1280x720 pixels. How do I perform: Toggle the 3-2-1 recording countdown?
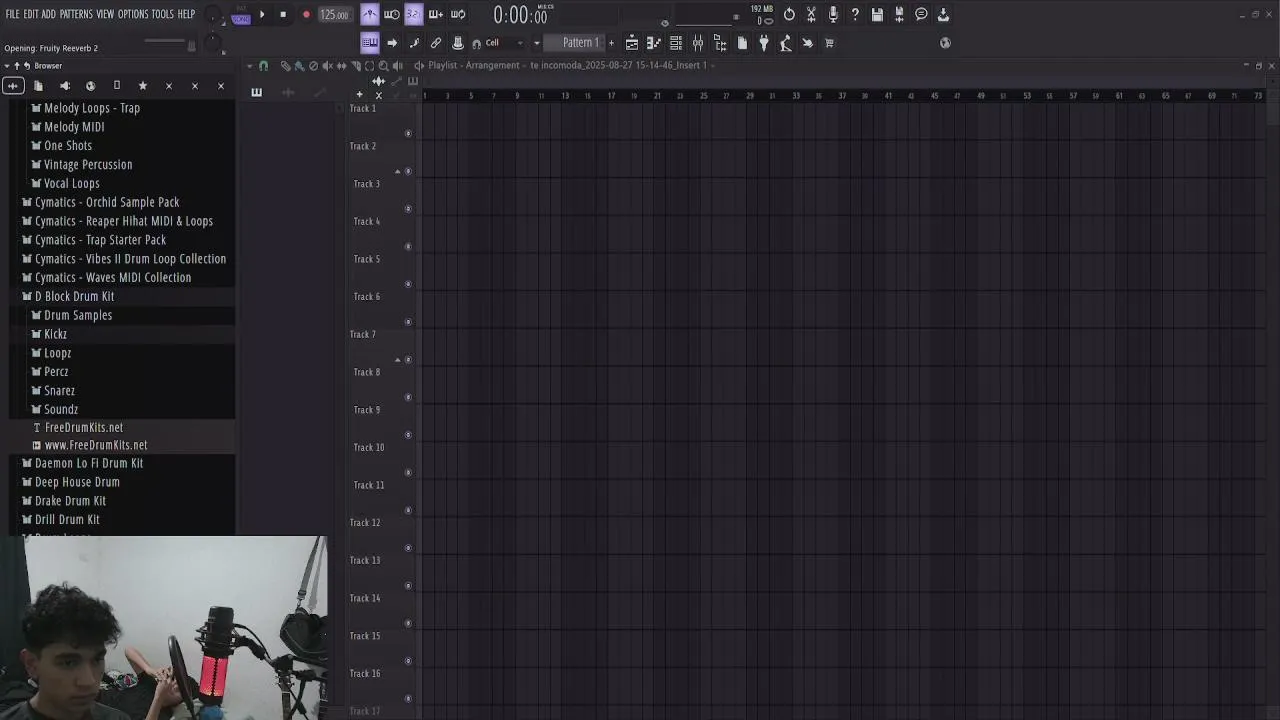click(x=413, y=14)
